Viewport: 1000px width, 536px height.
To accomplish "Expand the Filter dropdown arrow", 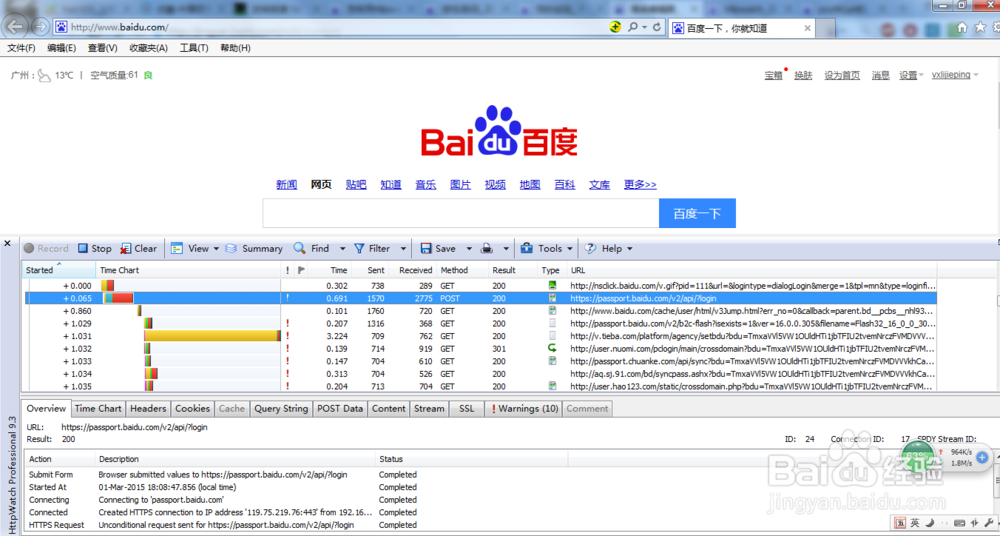I will (403, 248).
